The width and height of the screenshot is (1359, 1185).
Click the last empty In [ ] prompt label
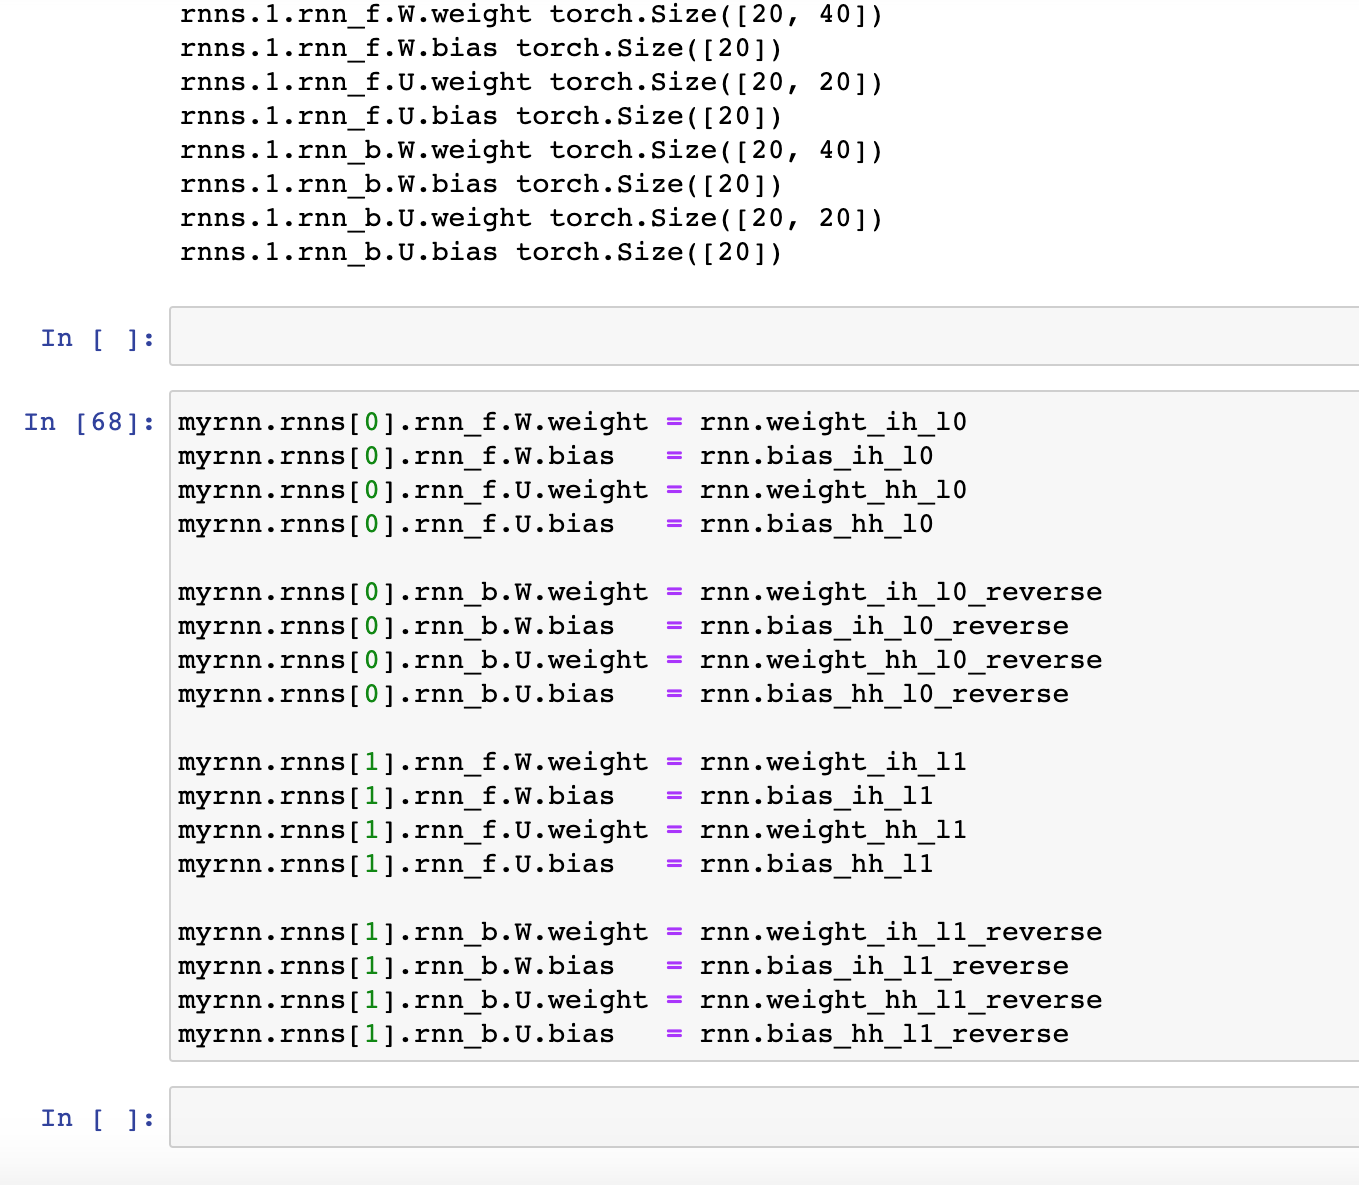click(98, 1118)
